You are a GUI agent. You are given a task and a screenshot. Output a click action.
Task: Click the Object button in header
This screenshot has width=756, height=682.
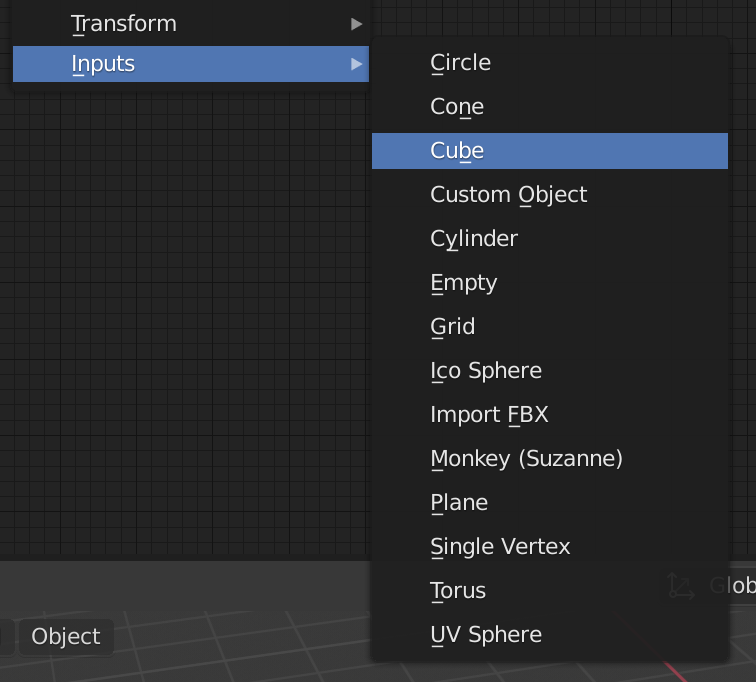[66, 637]
